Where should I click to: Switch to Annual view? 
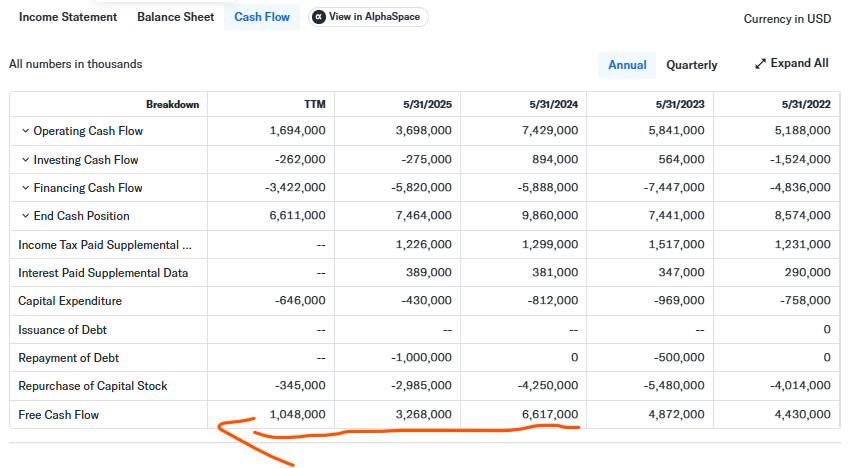[627, 65]
